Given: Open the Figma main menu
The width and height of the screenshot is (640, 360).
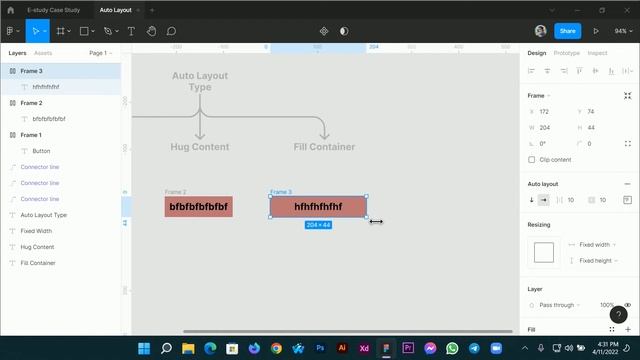Looking at the screenshot, I should click(x=13, y=31).
